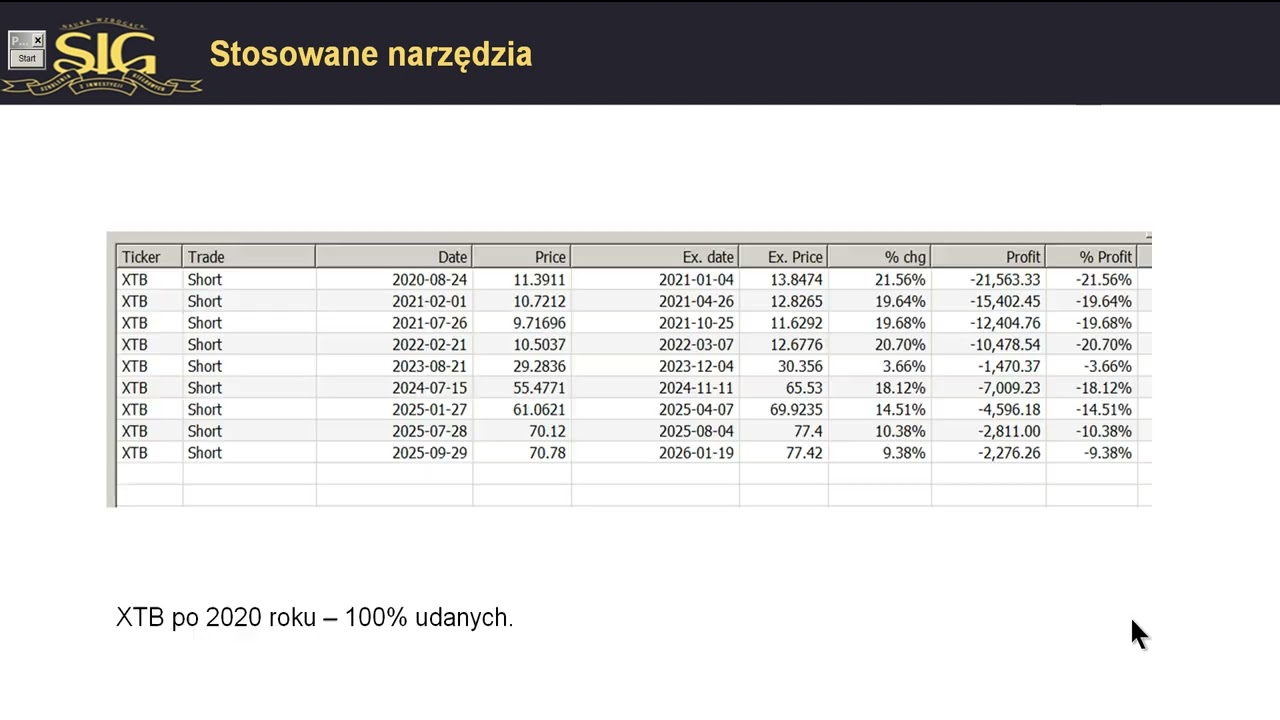This screenshot has width=1280, height=720.
Task: Select date cell 2025-07-28
Action: click(x=429, y=431)
